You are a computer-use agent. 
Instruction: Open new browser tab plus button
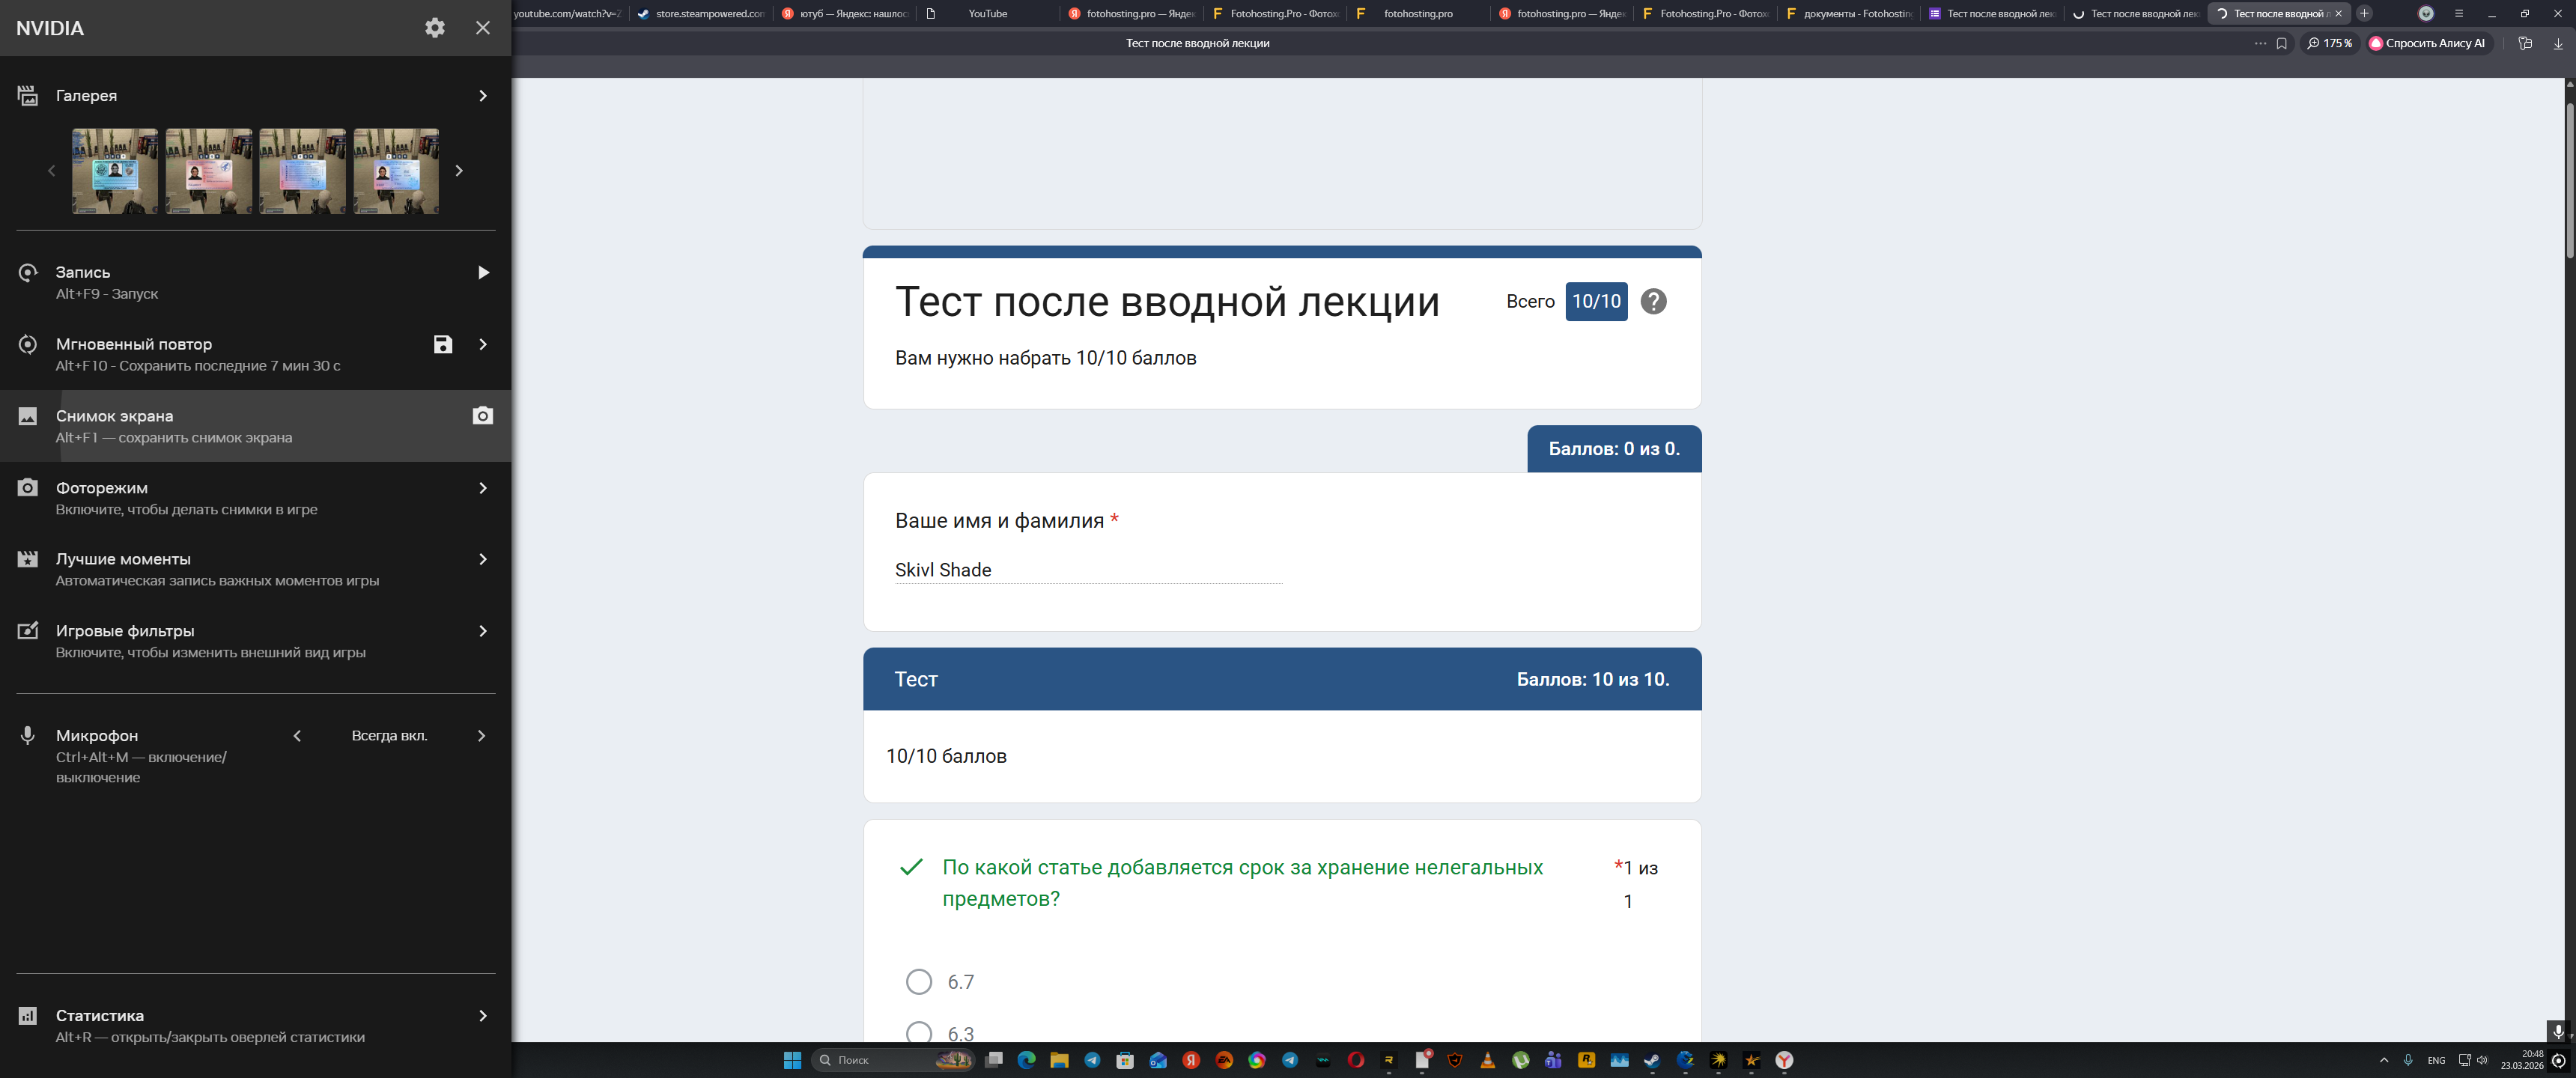click(x=2364, y=13)
